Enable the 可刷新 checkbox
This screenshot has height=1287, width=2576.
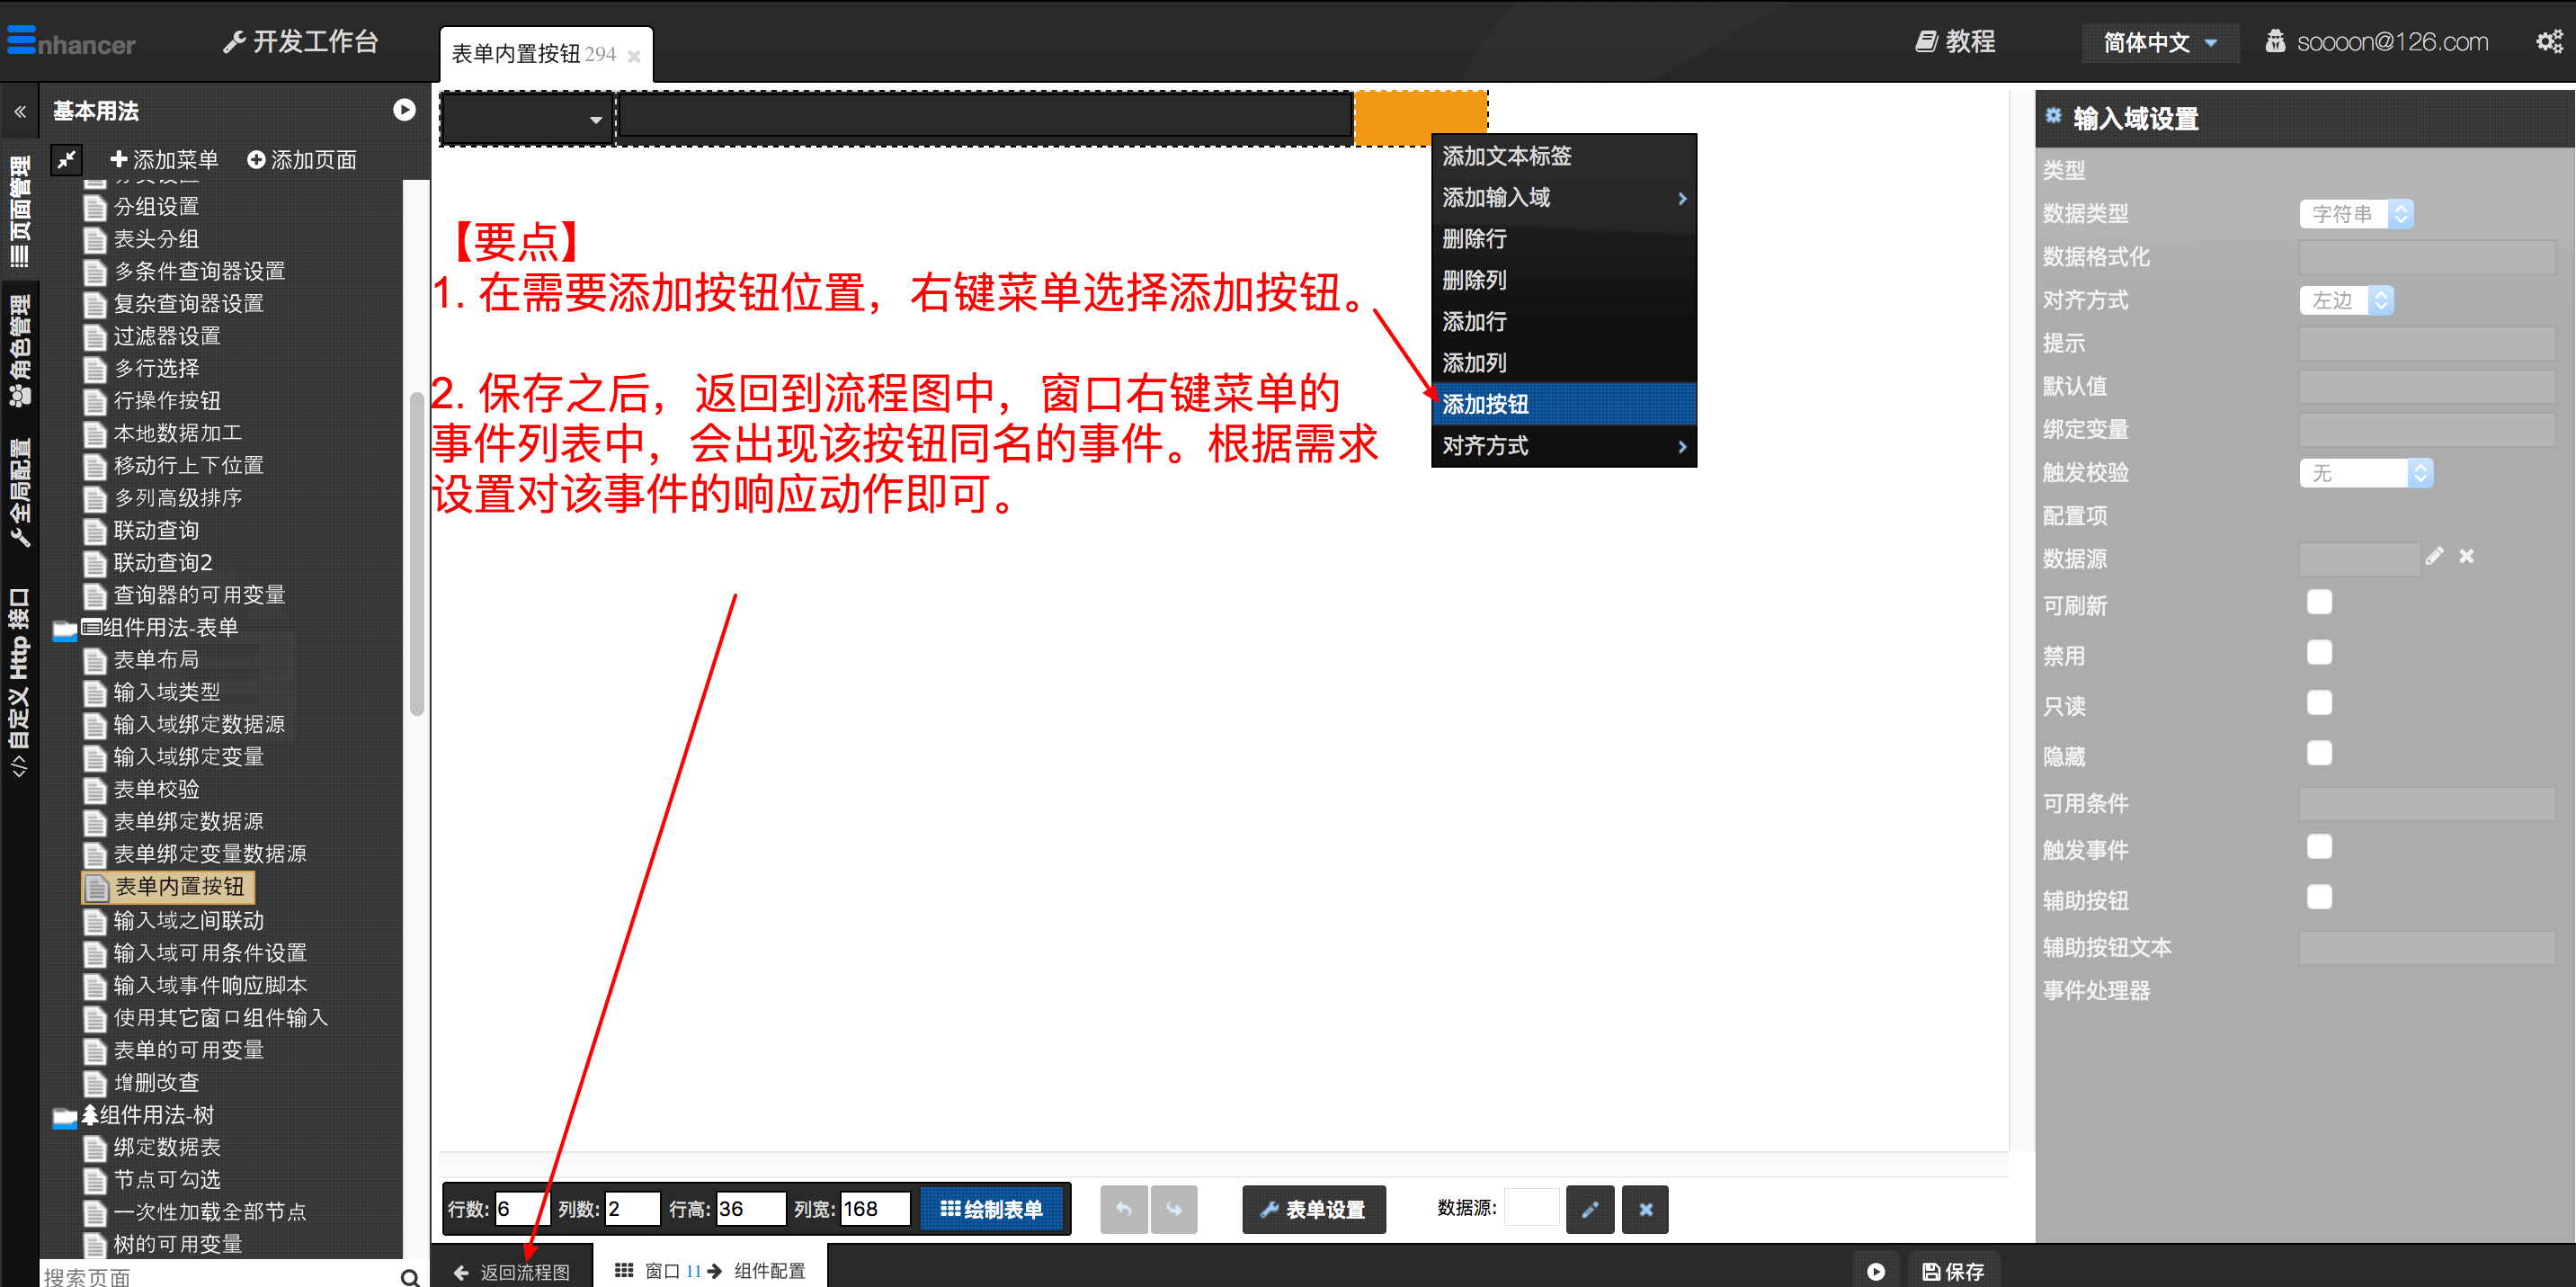tap(2319, 602)
